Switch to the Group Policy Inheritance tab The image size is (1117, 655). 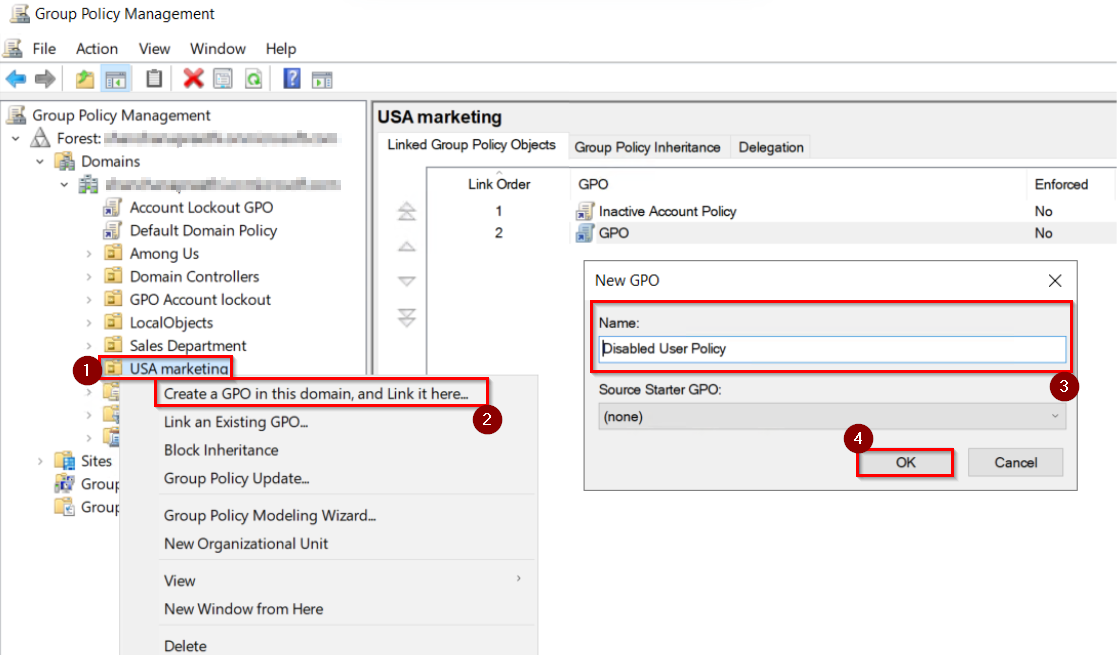(648, 146)
